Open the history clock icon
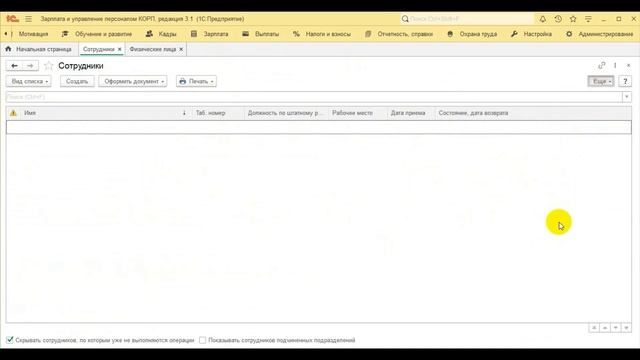640x360 pixels. [x=558, y=19]
